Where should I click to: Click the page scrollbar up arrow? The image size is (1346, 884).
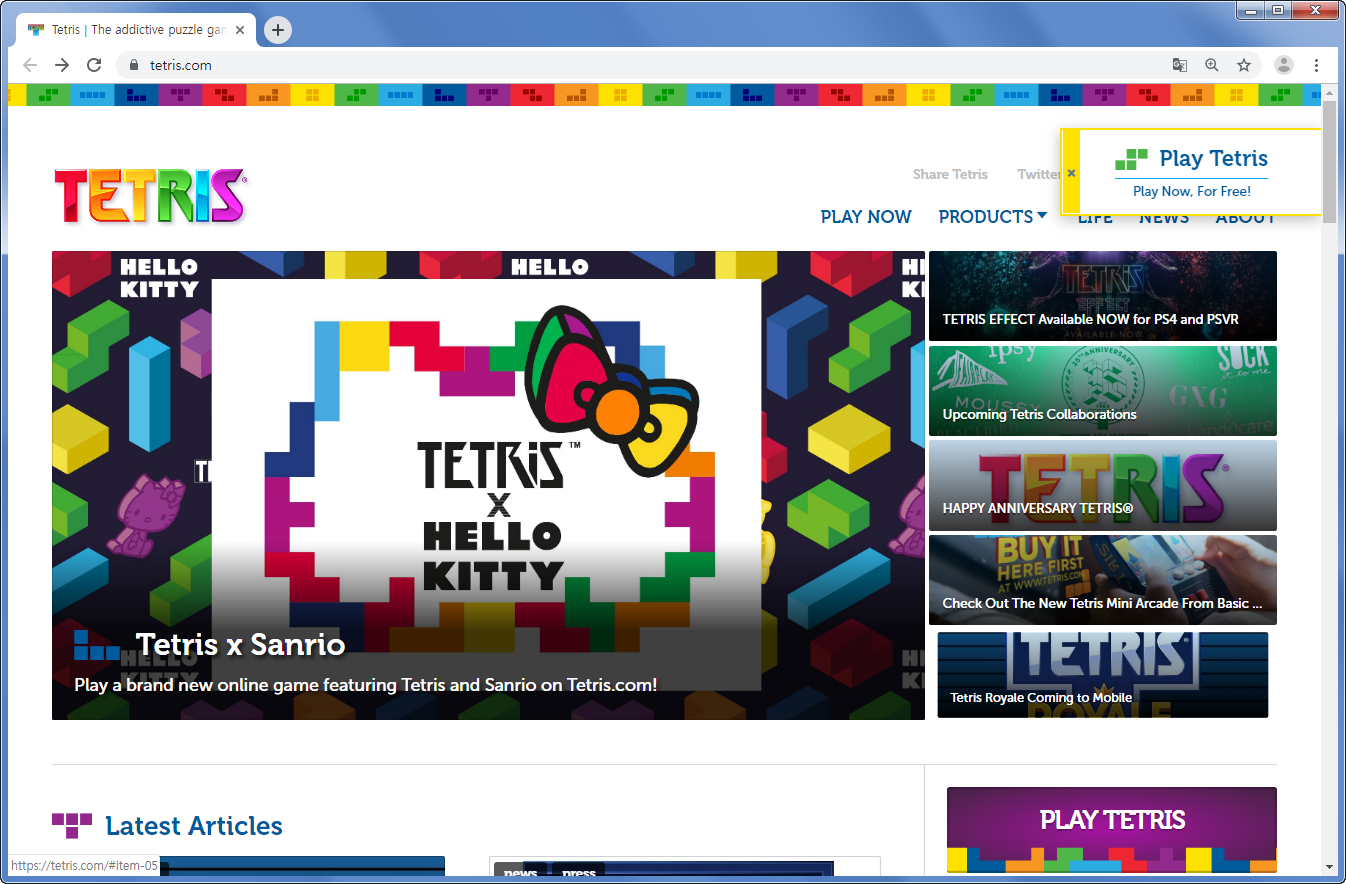point(1329,93)
